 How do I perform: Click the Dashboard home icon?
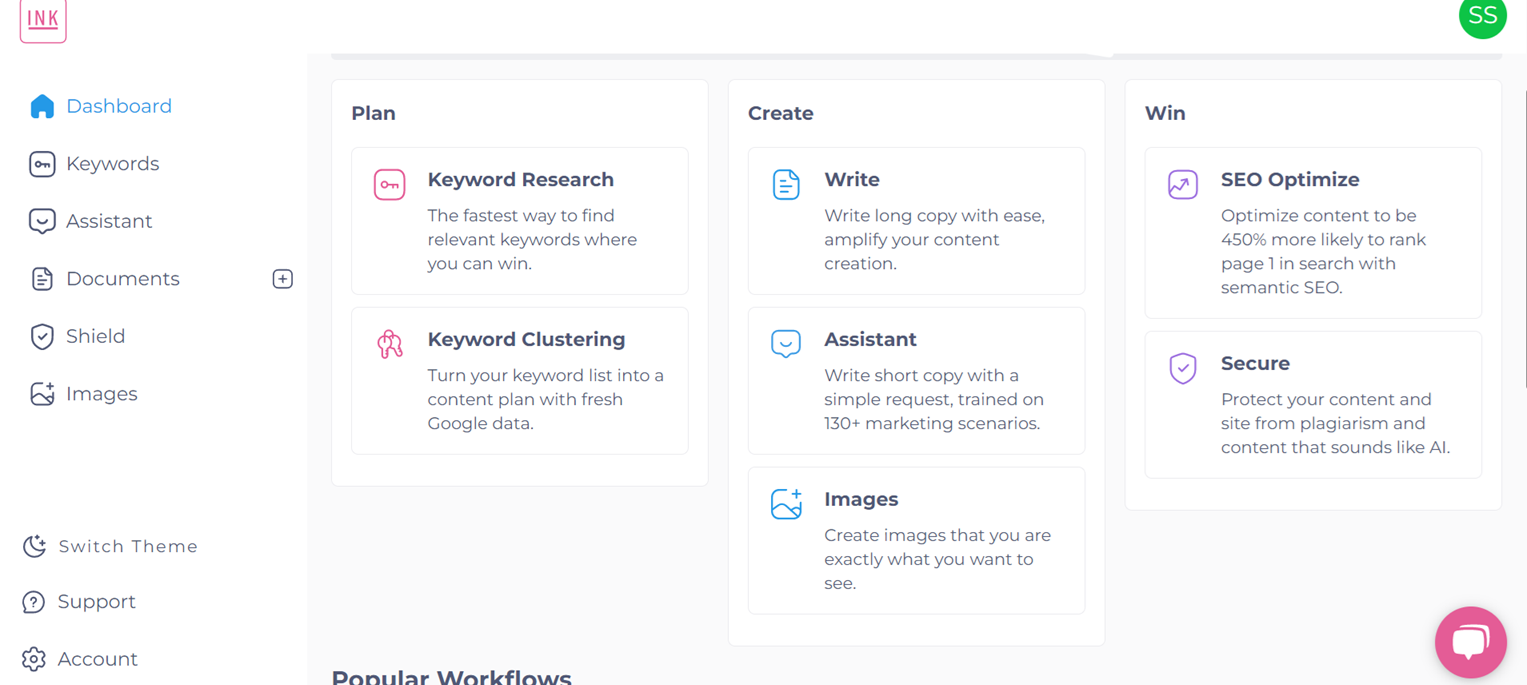point(42,106)
